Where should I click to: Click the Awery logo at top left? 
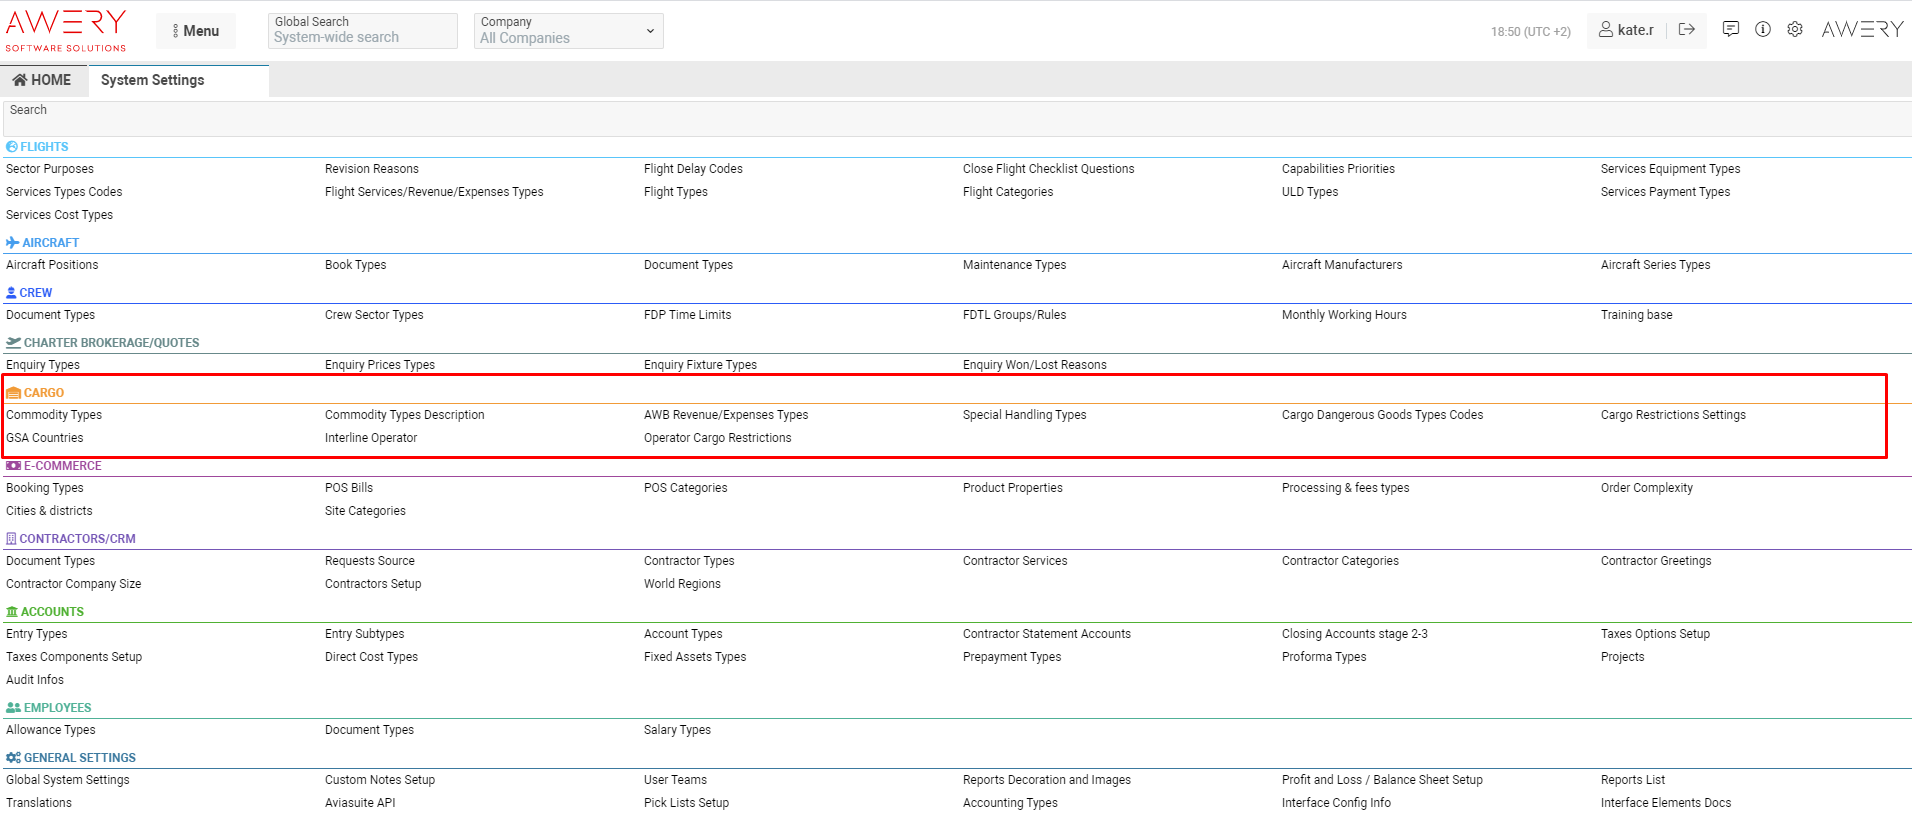pos(66,30)
